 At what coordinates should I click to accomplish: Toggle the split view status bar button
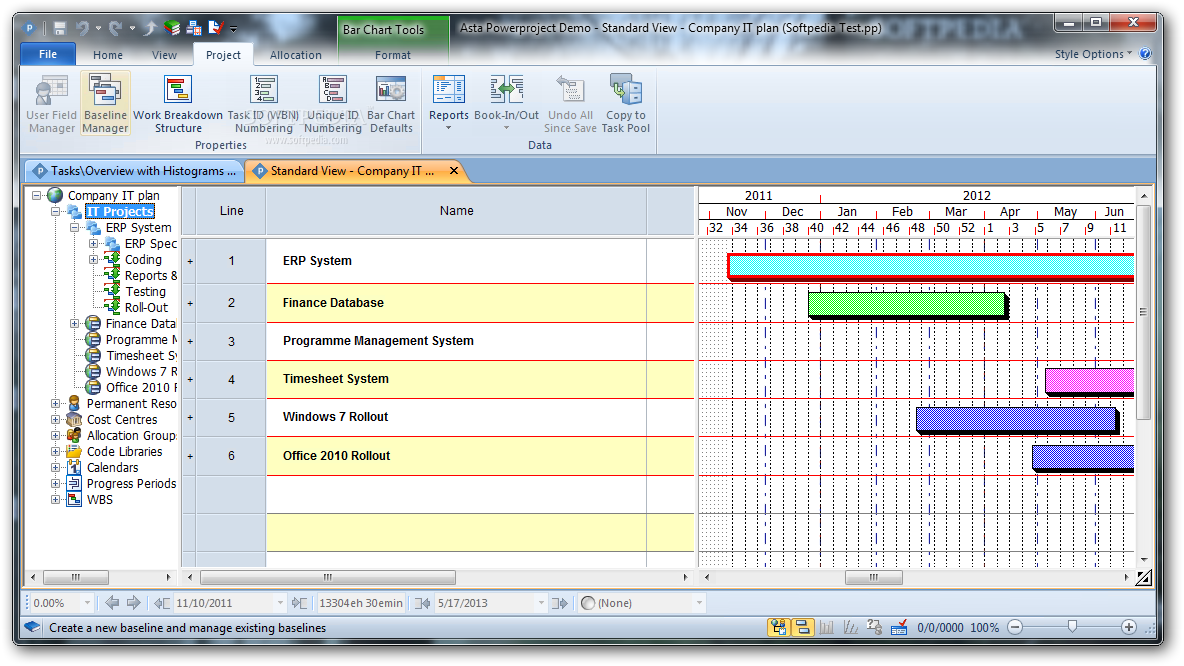click(x=803, y=627)
